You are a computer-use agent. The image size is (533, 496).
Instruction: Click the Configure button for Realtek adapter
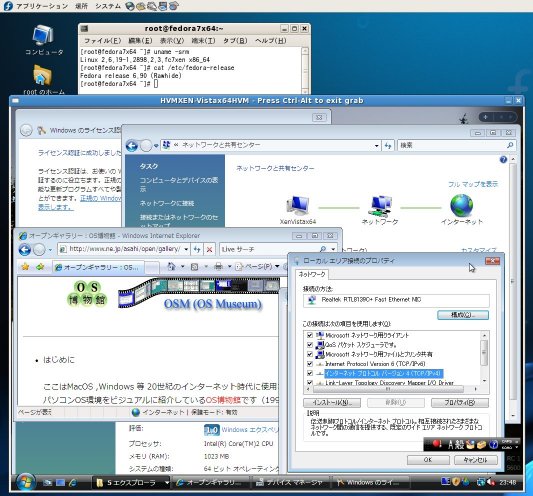pyautogui.click(x=463, y=315)
